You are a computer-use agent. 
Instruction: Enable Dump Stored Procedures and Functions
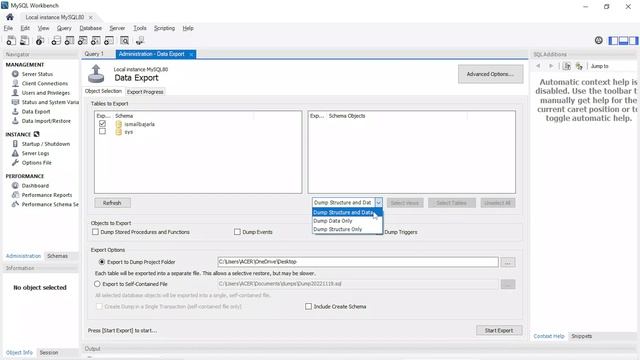coord(96,232)
